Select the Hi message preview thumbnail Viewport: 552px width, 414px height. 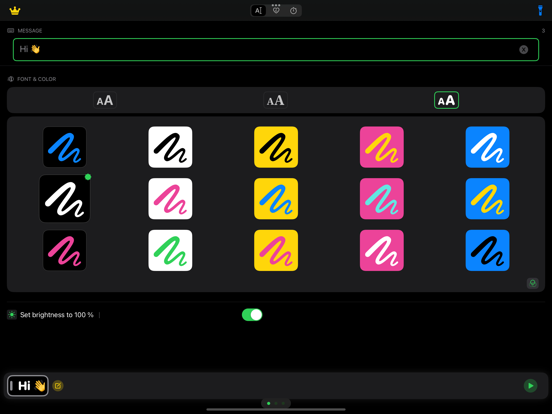[28, 386]
